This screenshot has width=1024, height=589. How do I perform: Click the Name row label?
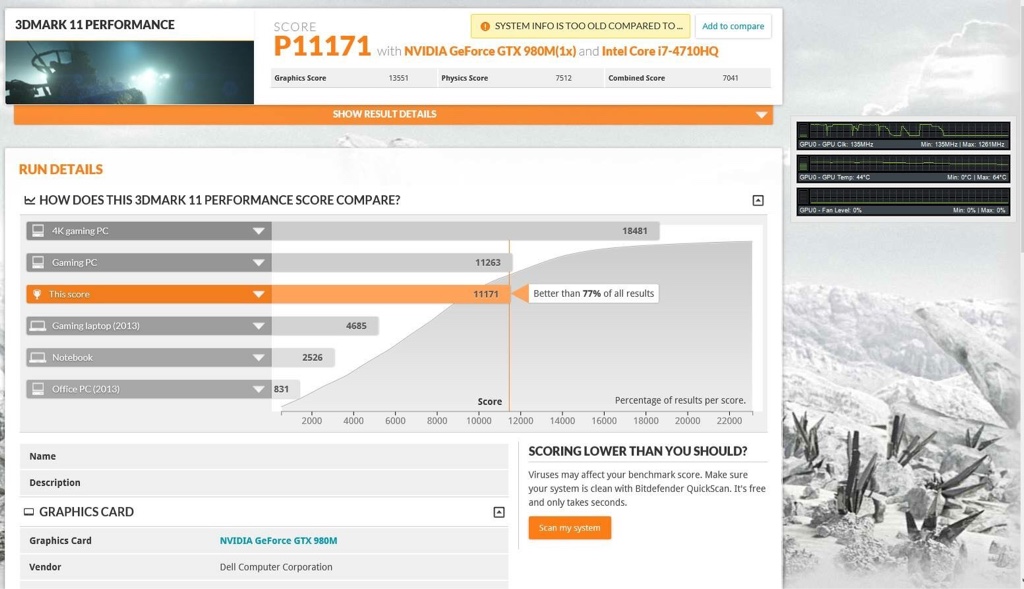pyautogui.click(x=42, y=456)
